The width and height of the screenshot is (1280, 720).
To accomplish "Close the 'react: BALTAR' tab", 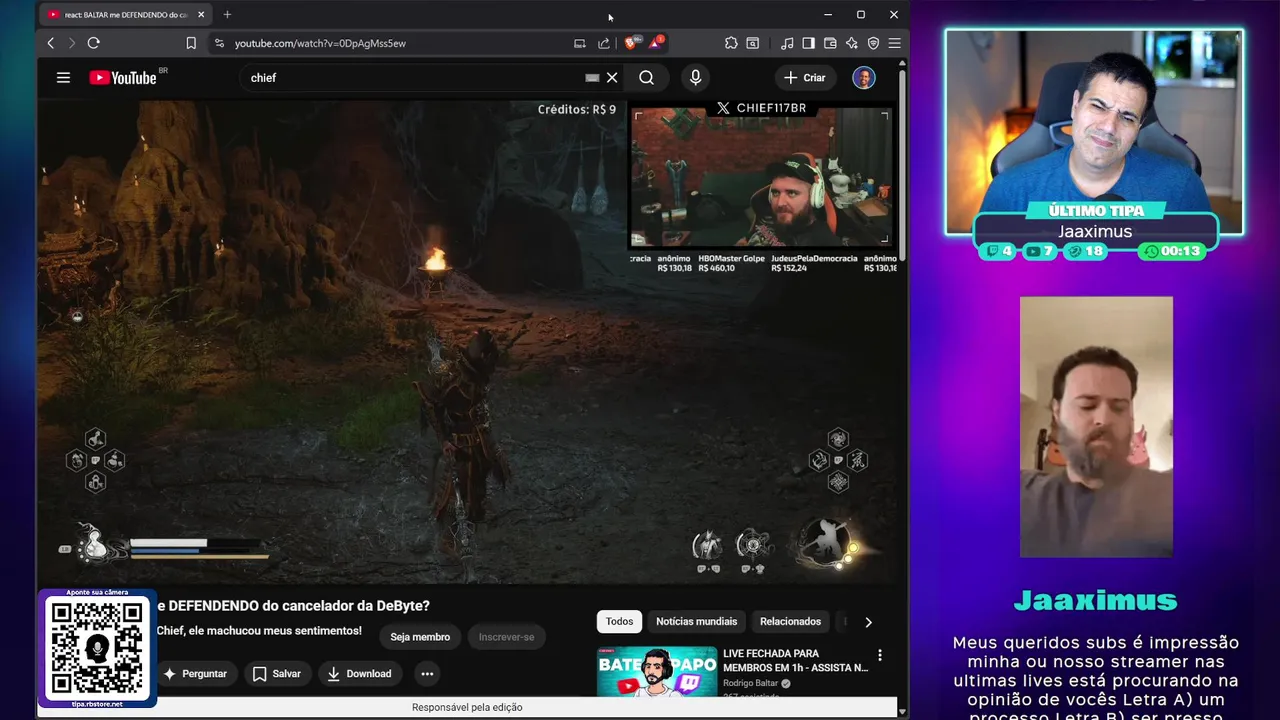I will point(201,14).
